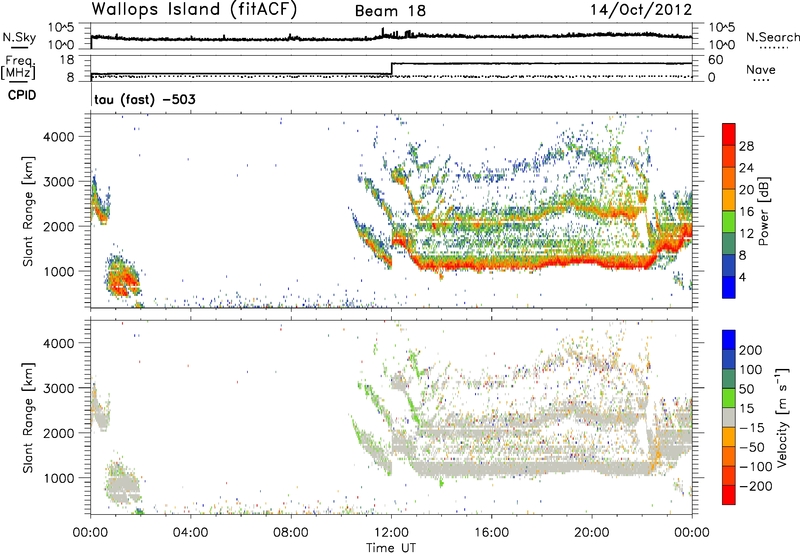Click the echo patch near 01:00 in power panel

(122, 278)
